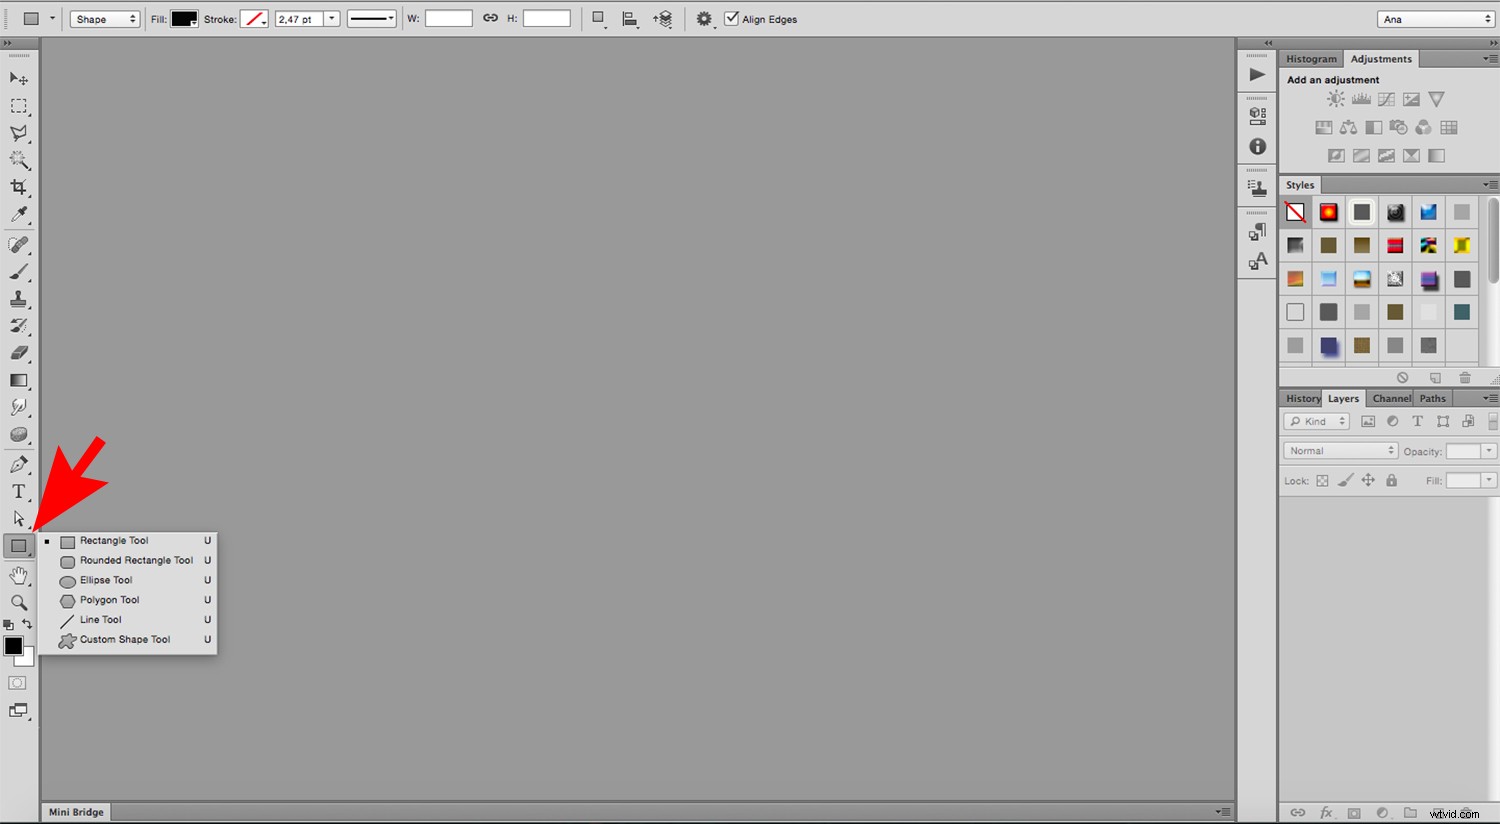Select the Gradient tool
Image resolution: width=1500 pixels, height=824 pixels.
(x=19, y=379)
